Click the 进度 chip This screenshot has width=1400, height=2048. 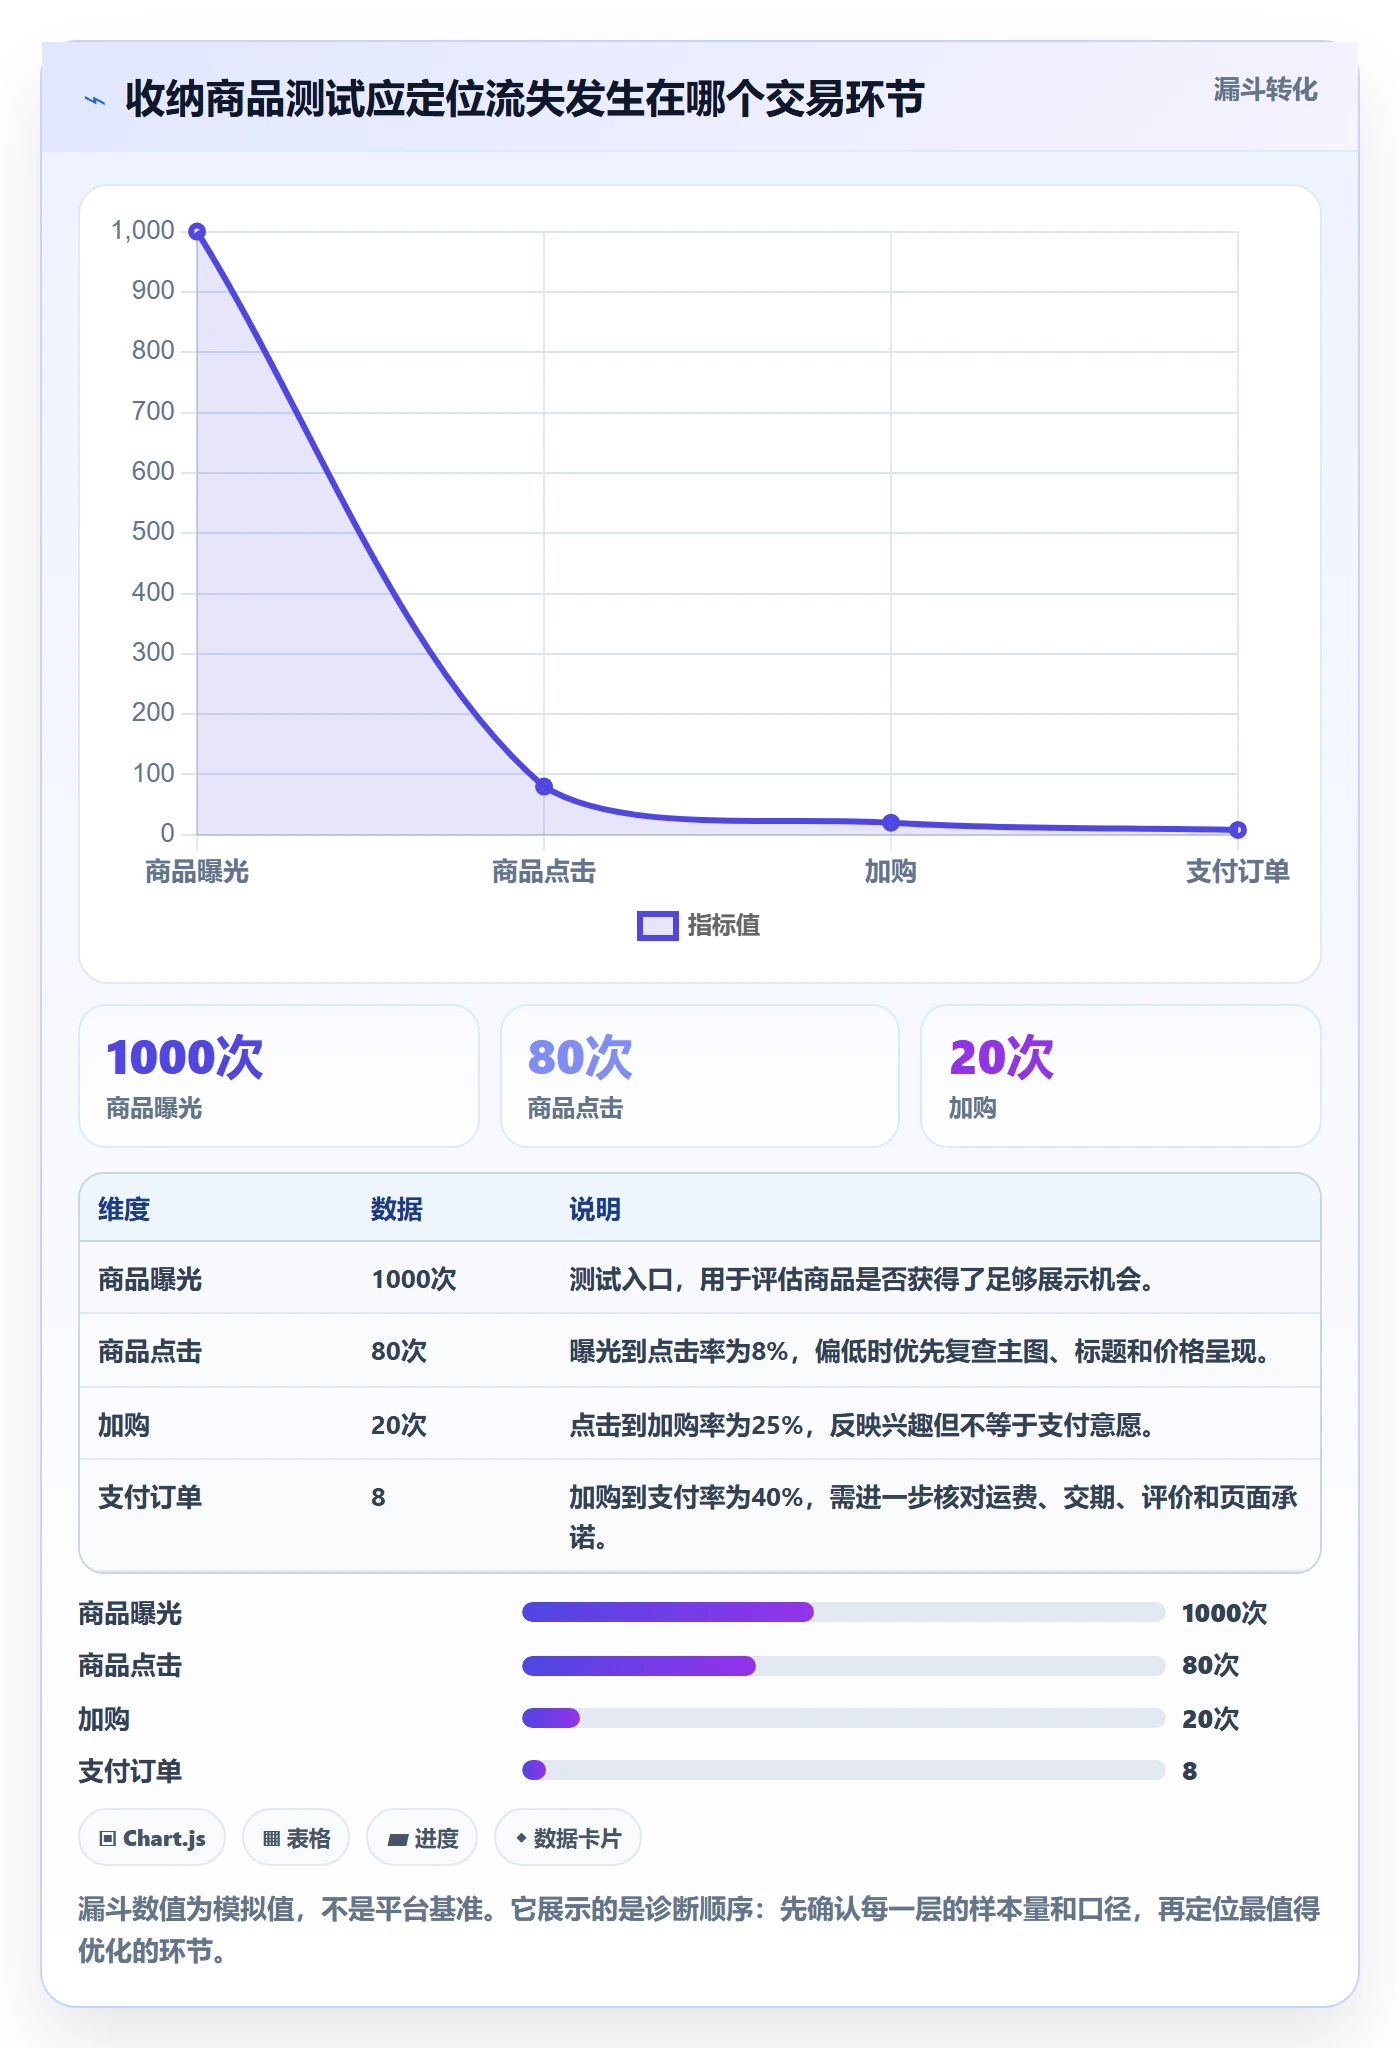click(x=422, y=1838)
